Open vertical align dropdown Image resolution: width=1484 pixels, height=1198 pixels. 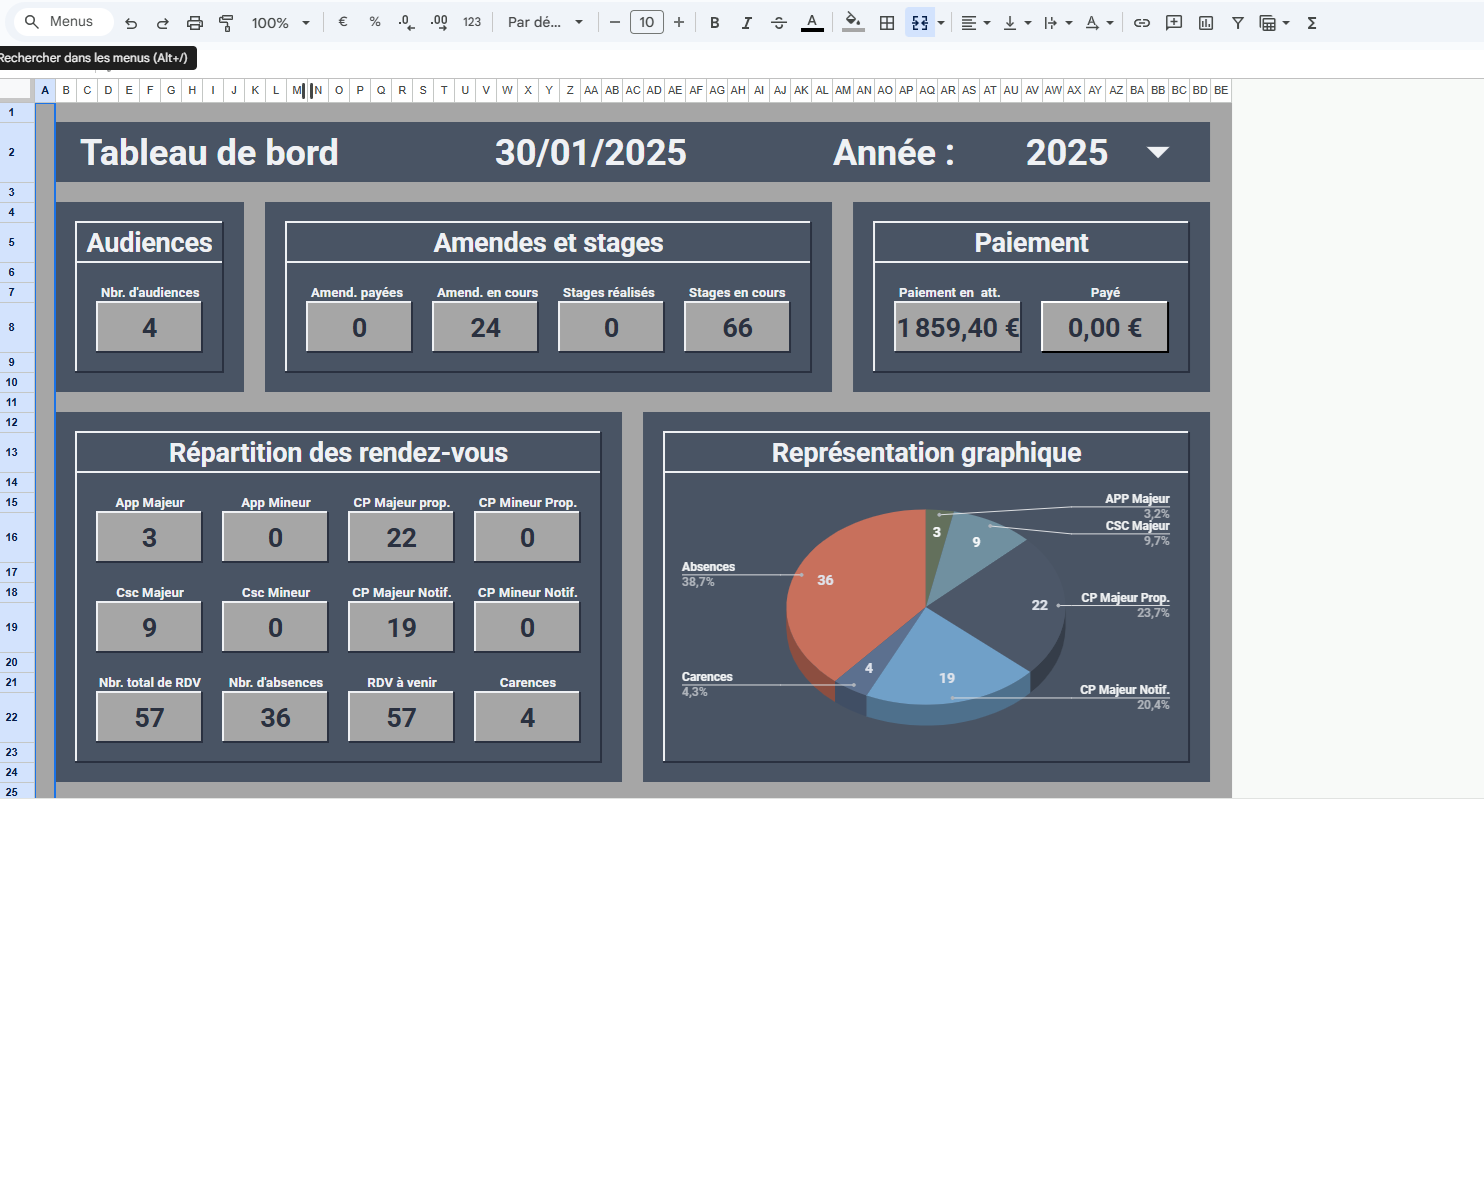1016,22
